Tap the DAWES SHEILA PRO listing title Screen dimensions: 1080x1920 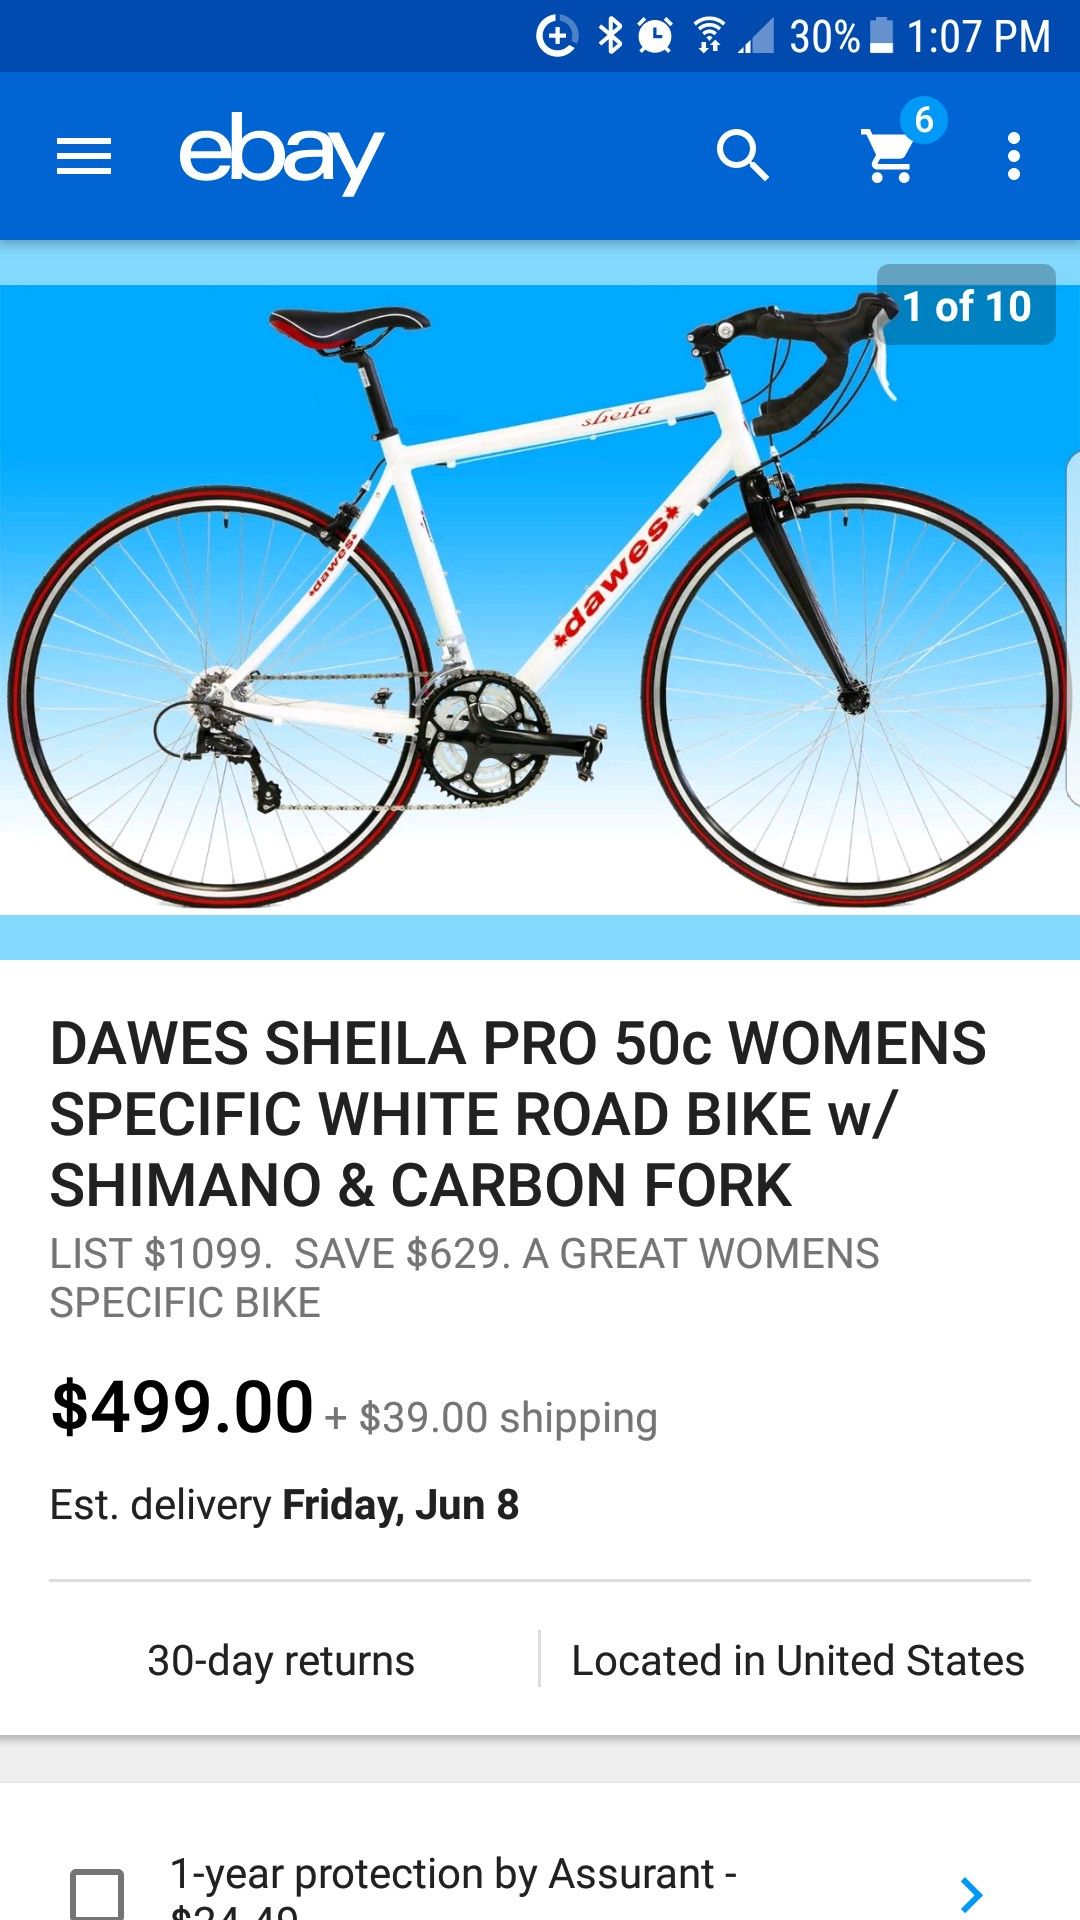(518, 1114)
